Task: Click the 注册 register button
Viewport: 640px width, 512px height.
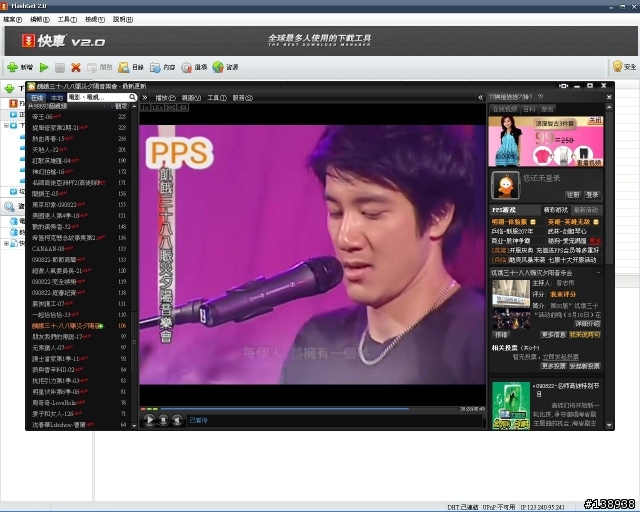Action: click(x=573, y=195)
